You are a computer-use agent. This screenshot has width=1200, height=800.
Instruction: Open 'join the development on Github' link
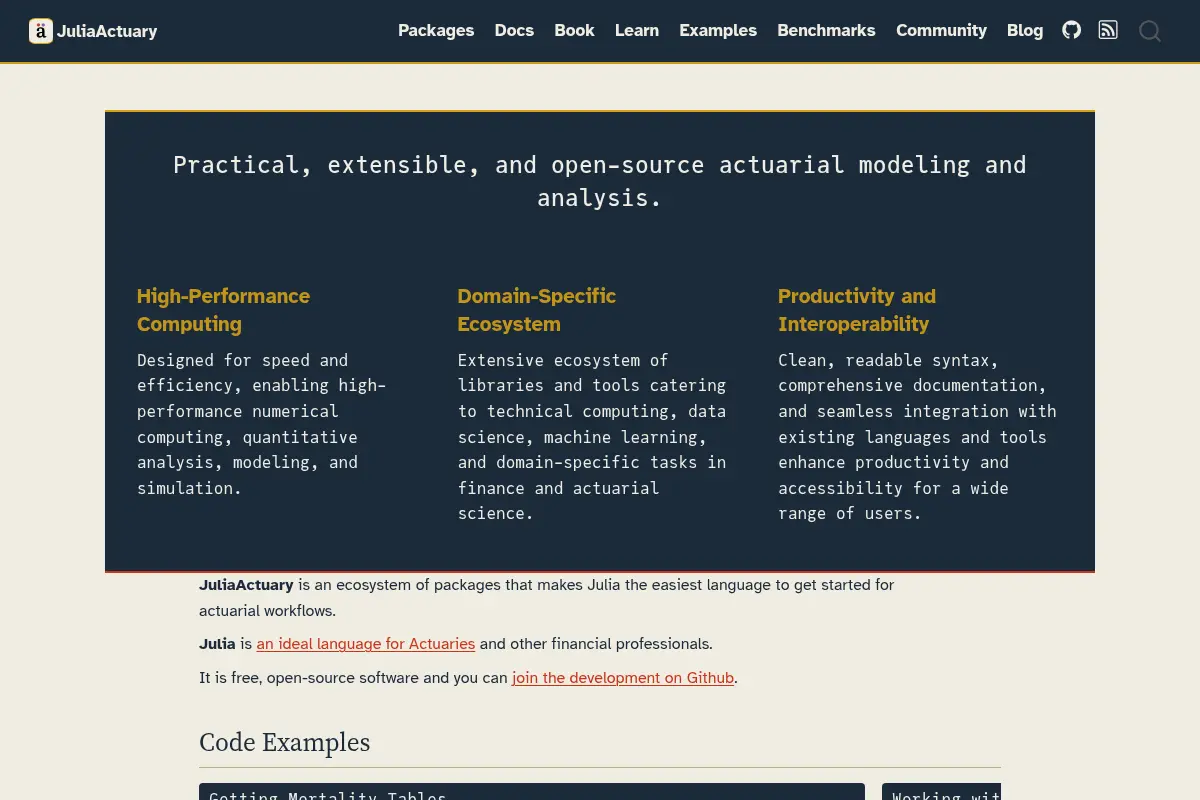click(x=623, y=678)
